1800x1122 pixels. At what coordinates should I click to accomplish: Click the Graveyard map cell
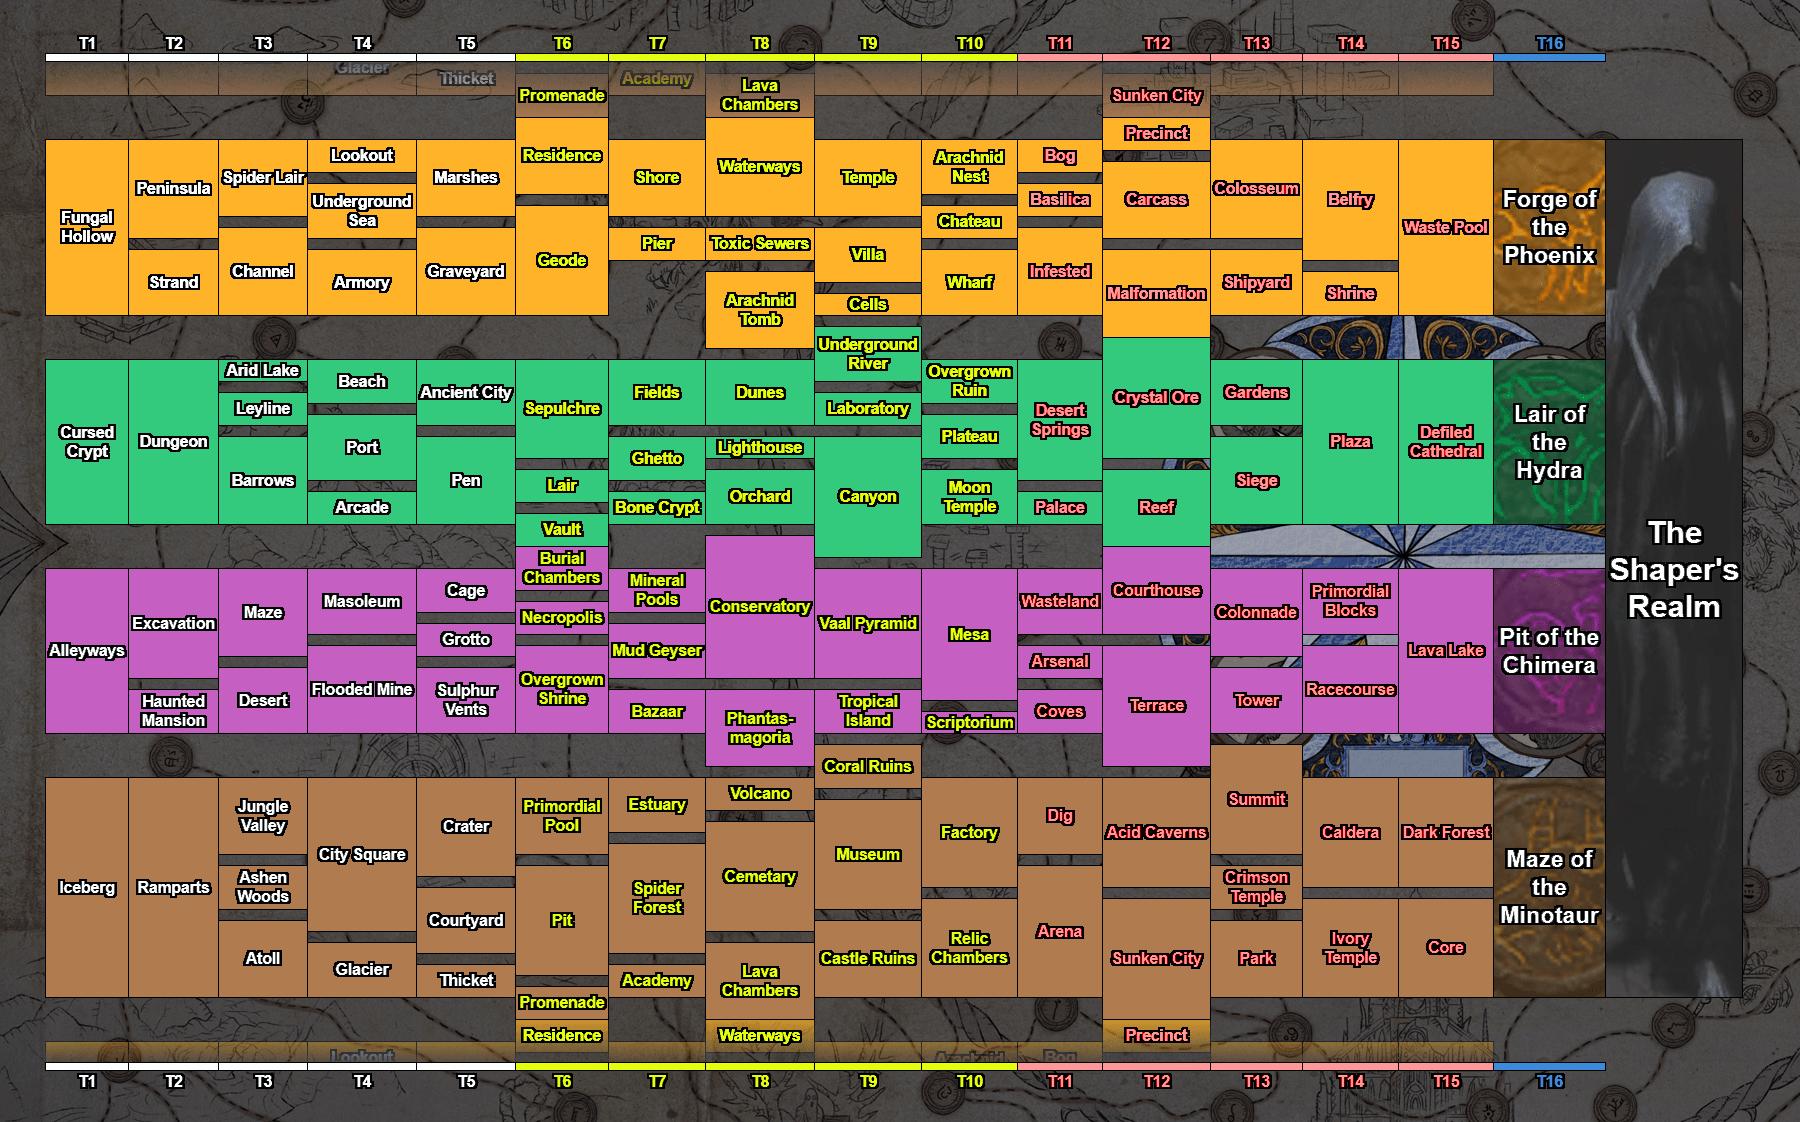[x=466, y=271]
